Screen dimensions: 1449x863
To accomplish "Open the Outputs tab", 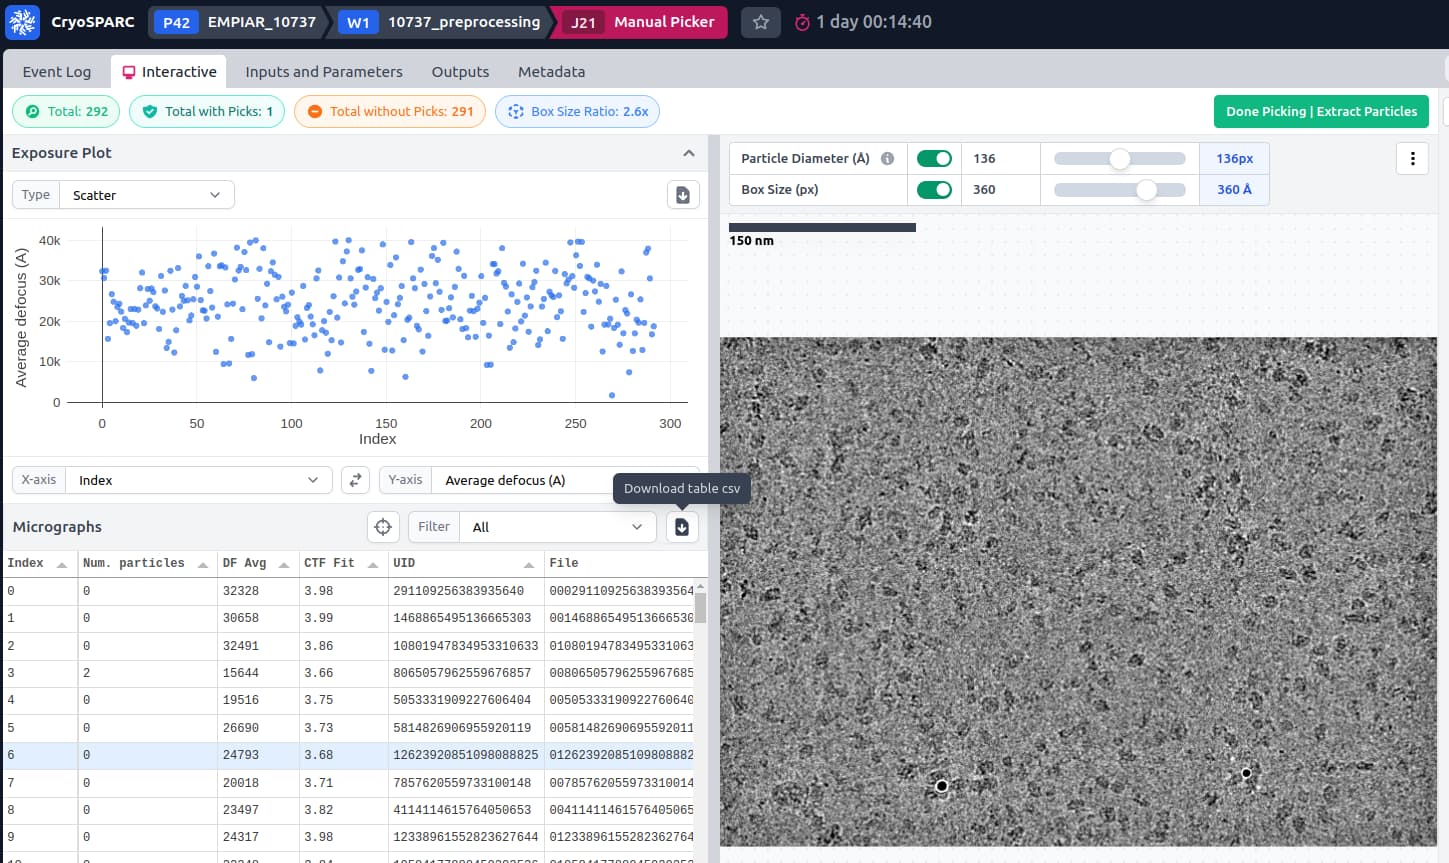I will coord(460,72).
